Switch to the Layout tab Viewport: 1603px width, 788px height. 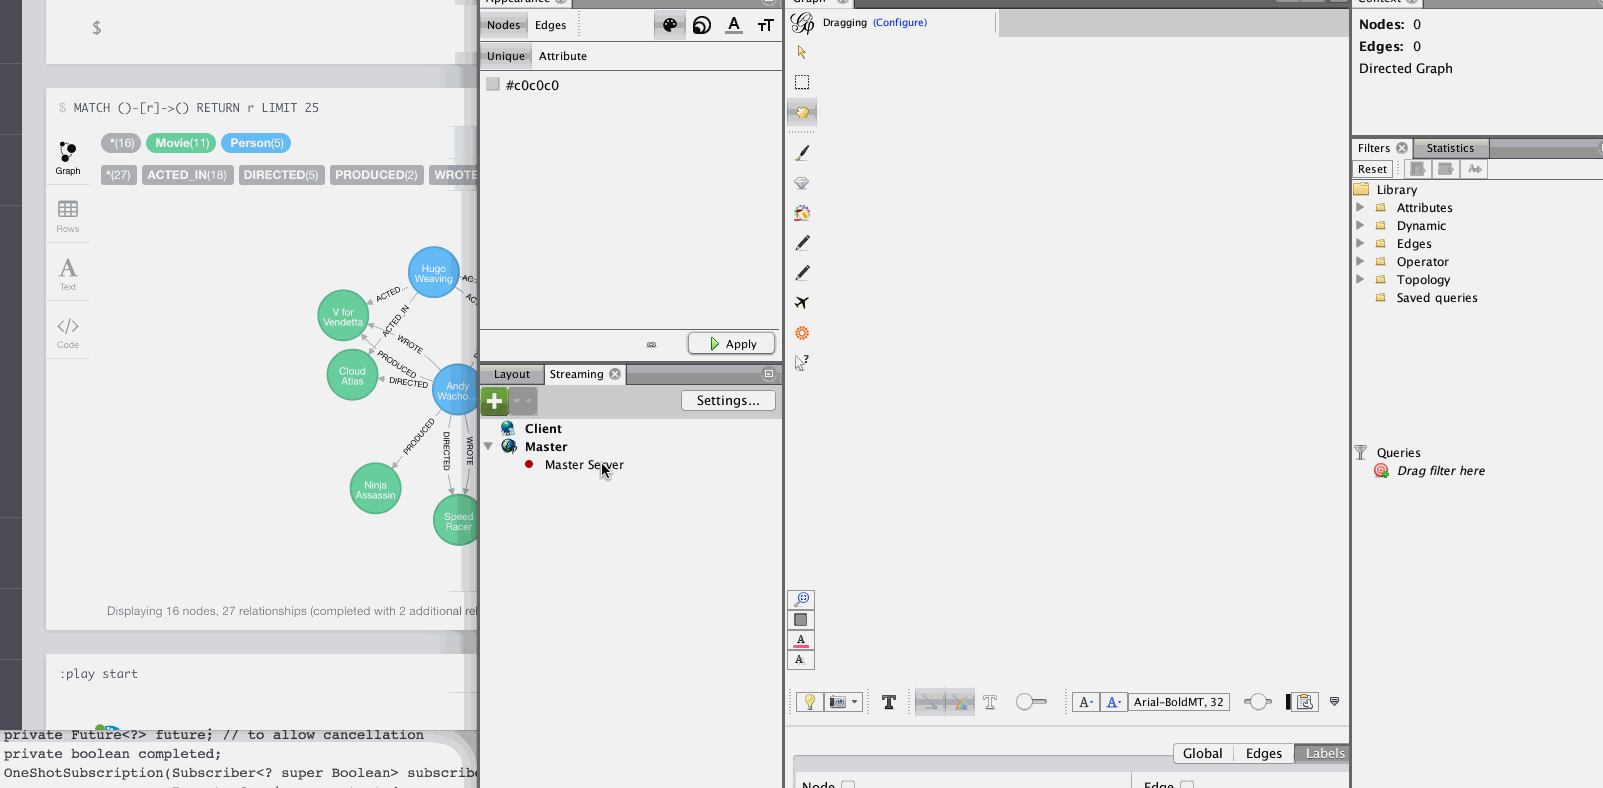click(512, 374)
